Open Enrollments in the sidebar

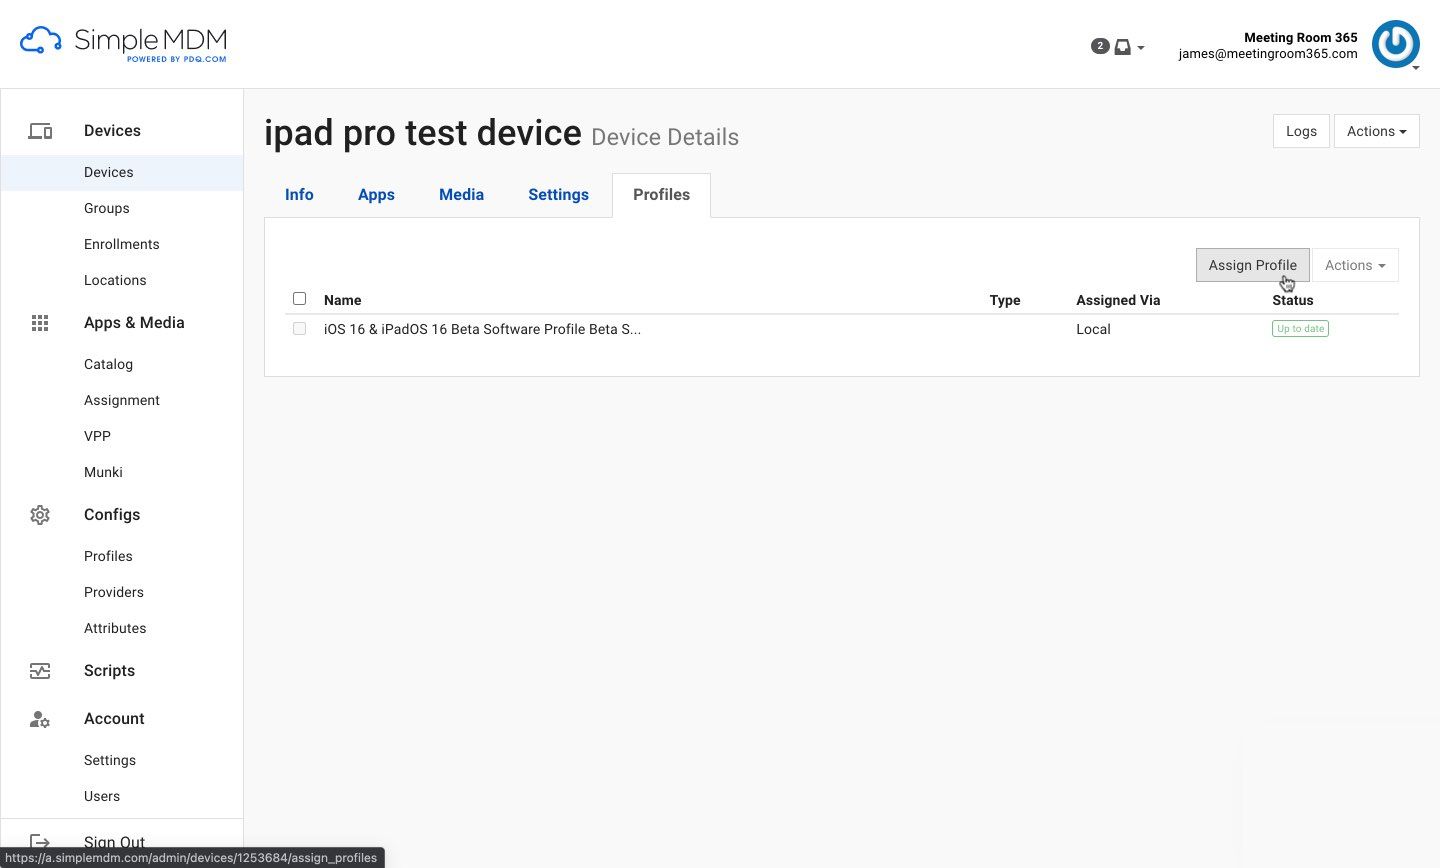[x=121, y=244]
